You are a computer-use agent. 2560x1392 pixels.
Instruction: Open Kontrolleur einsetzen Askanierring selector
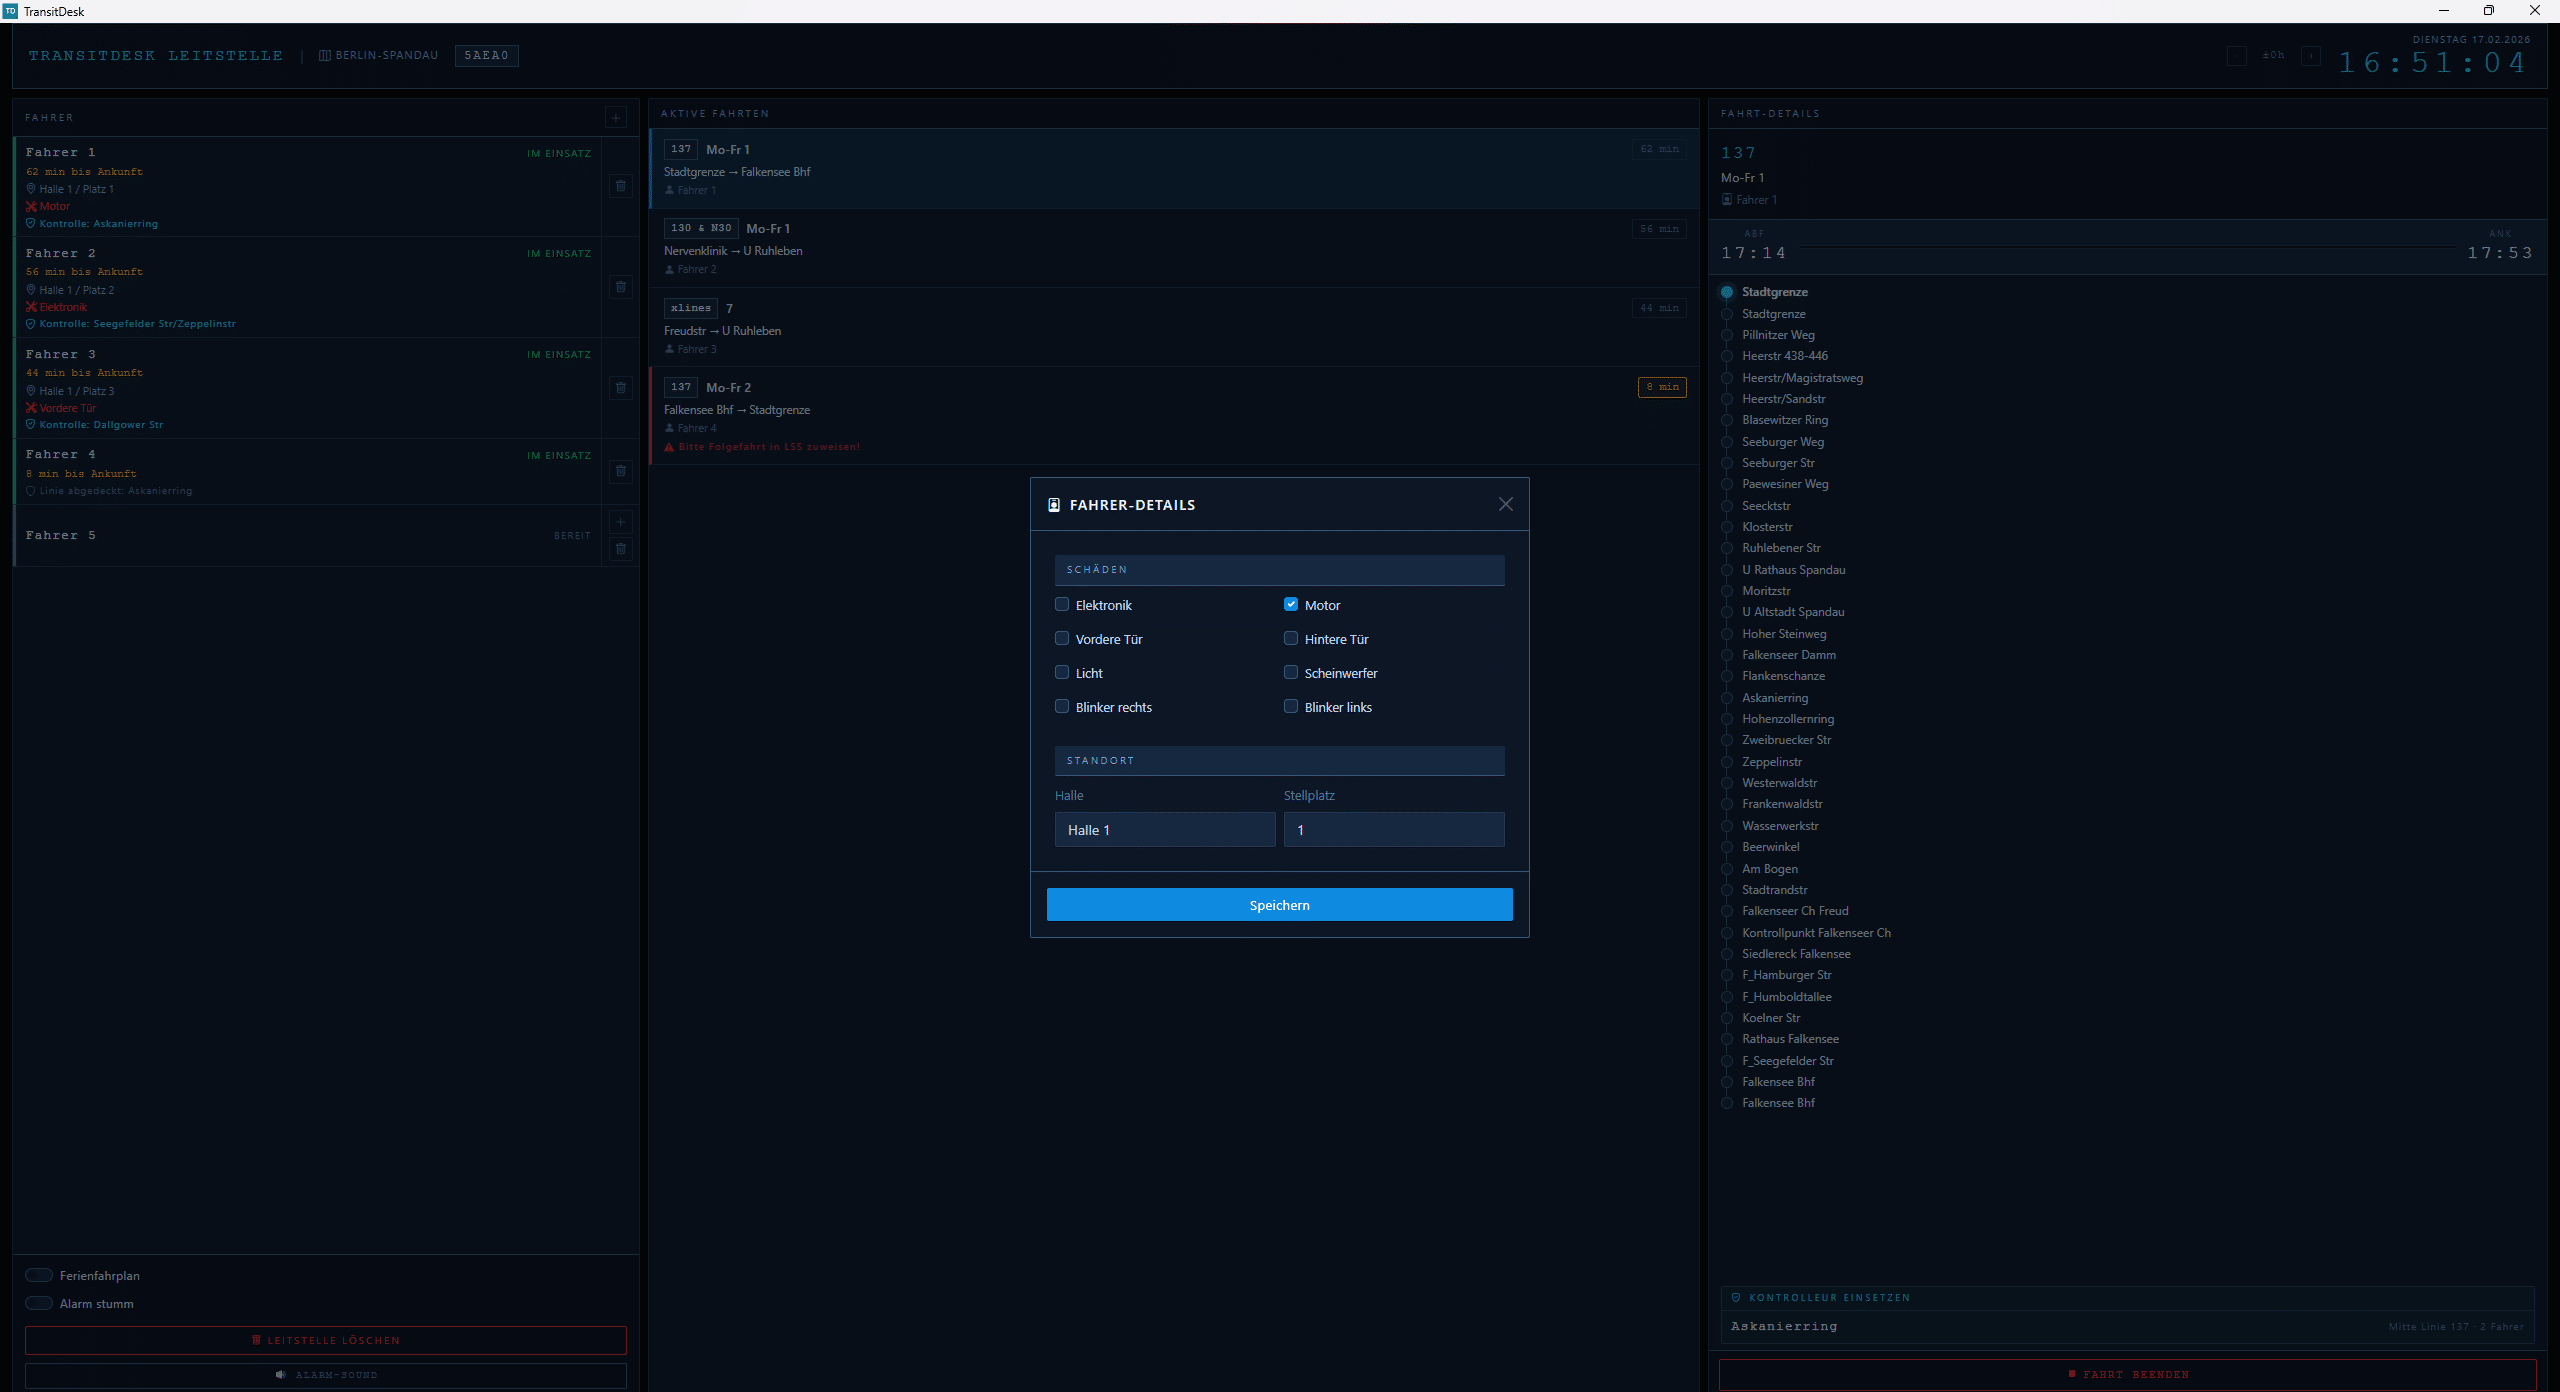click(x=2126, y=1326)
